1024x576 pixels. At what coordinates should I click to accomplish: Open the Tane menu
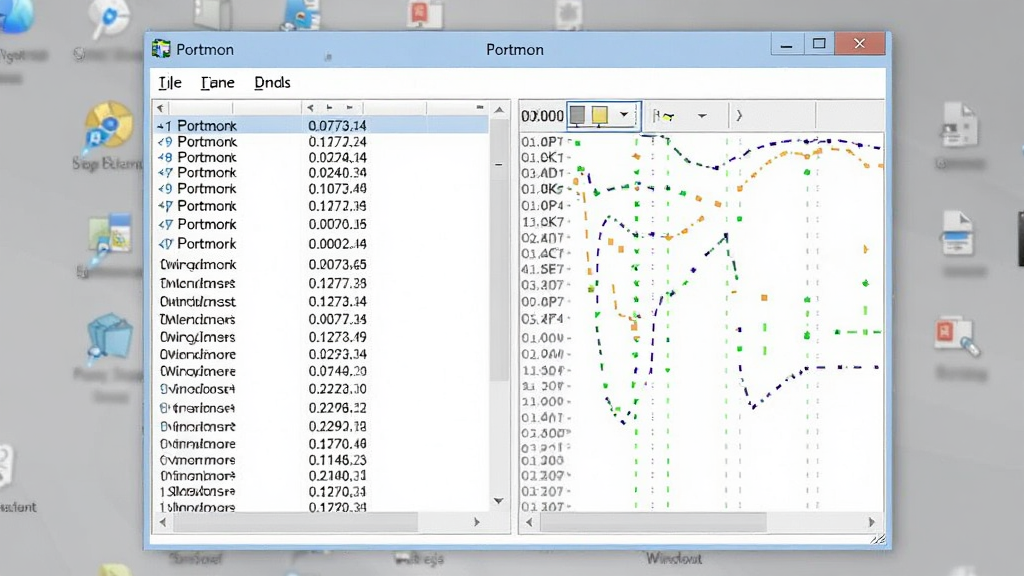pyautogui.click(x=217, y=82)
